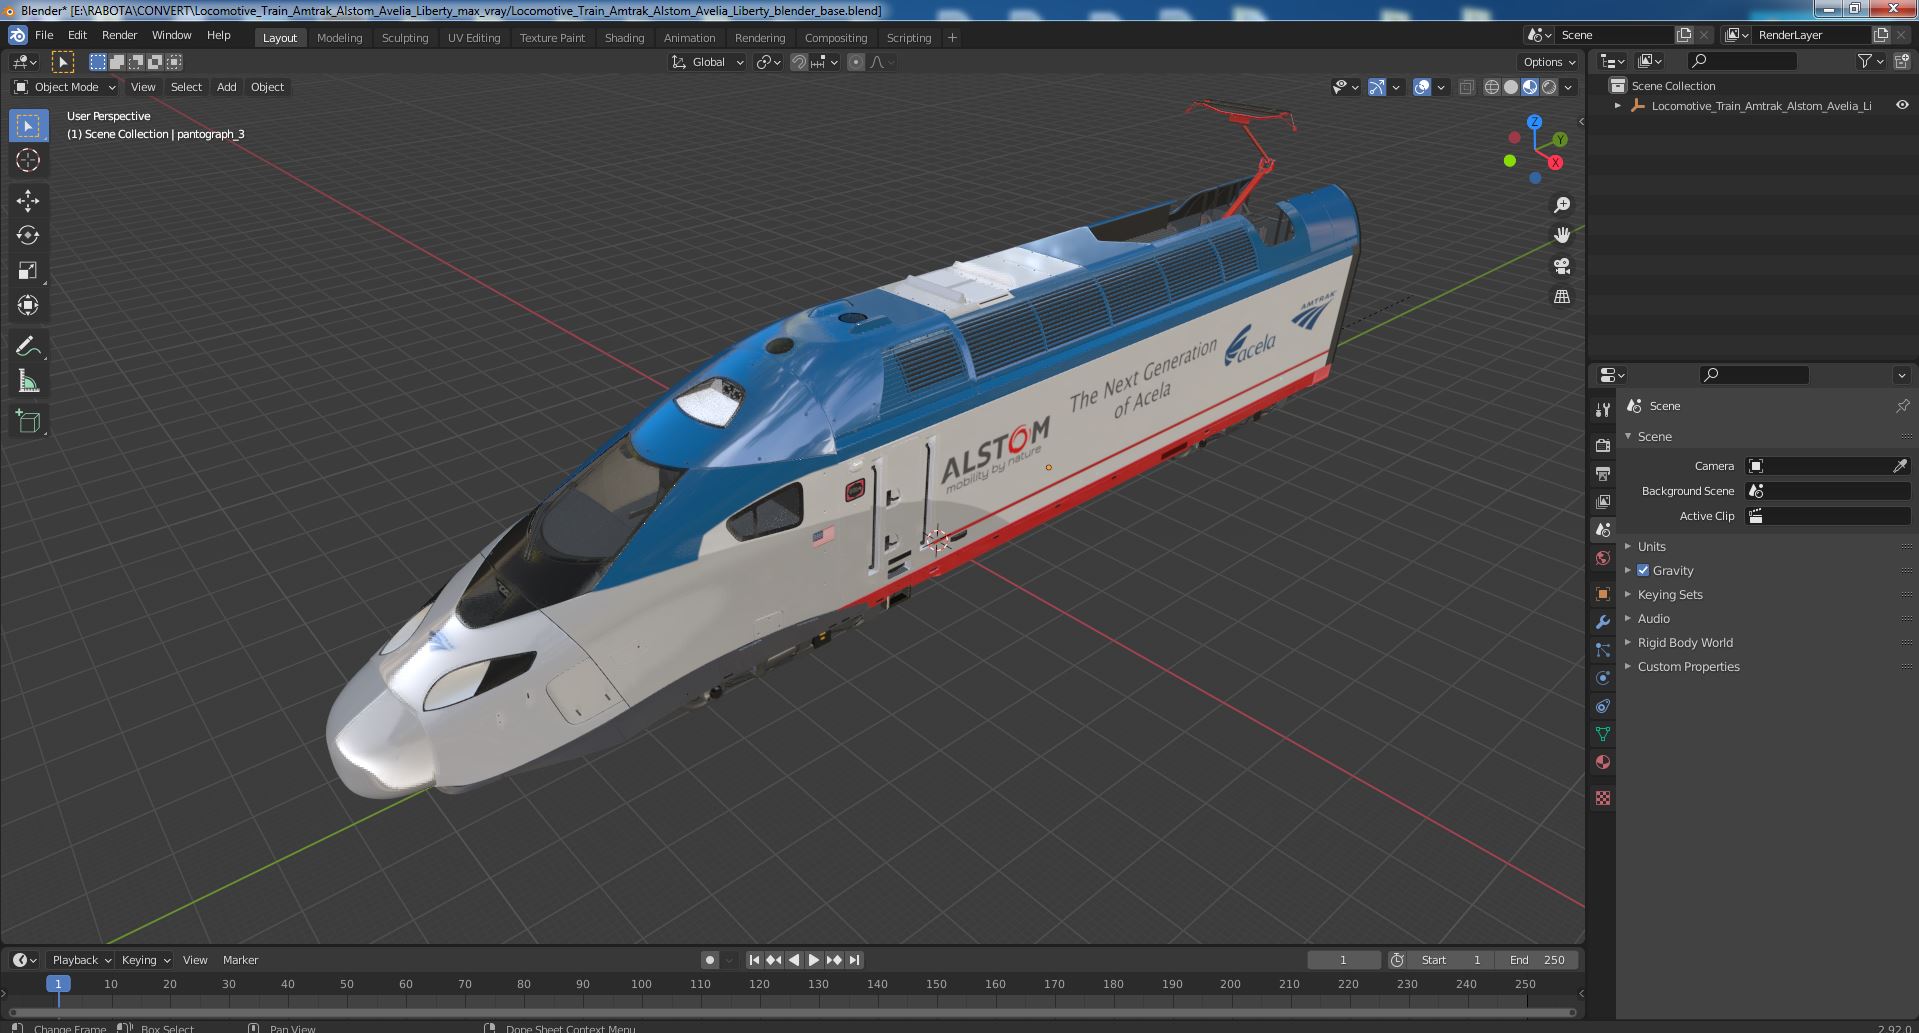Viewport: 1919px width, 1033px height.
Task: Add a new workspace with the plus button
Action: 952,38
